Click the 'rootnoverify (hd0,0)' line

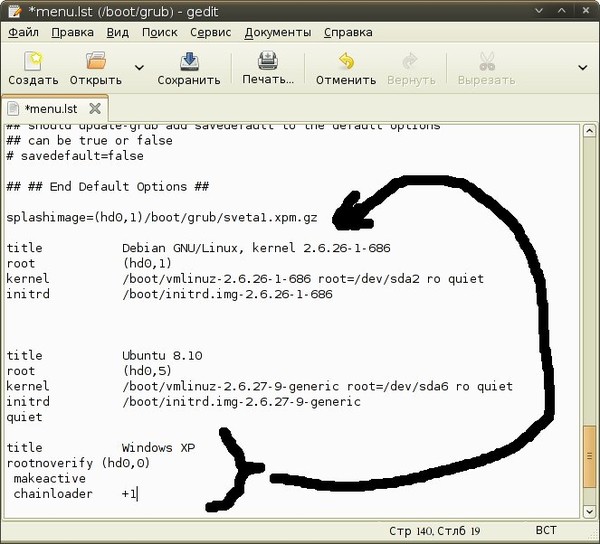pyautogui.click(x=78, y=463)
